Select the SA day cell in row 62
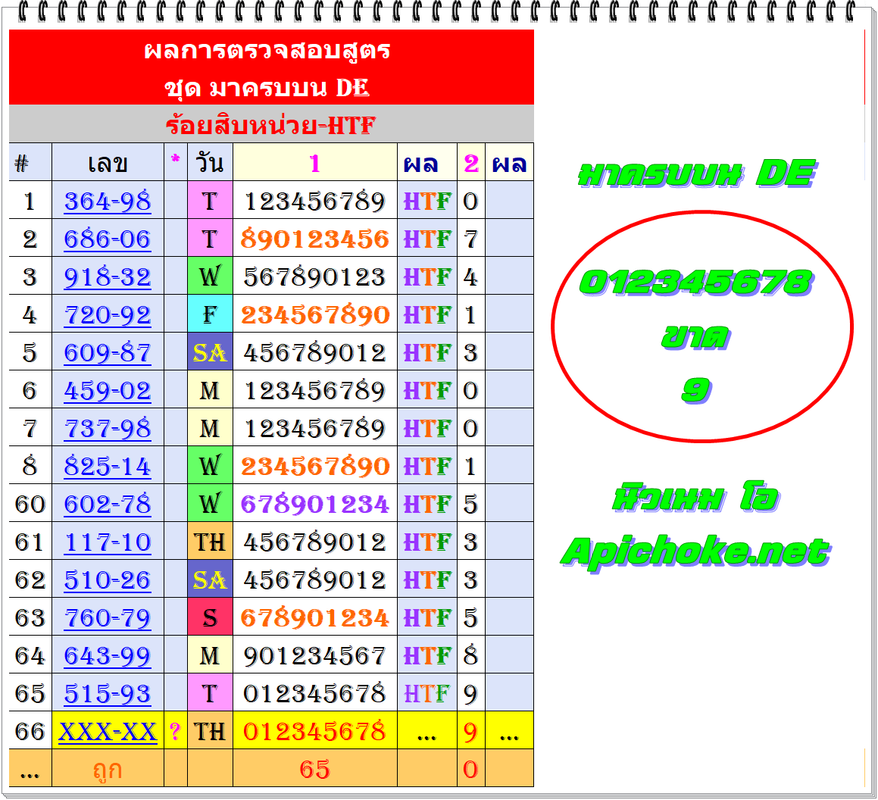This screenshot has width=878, height=800. [209, 579]
